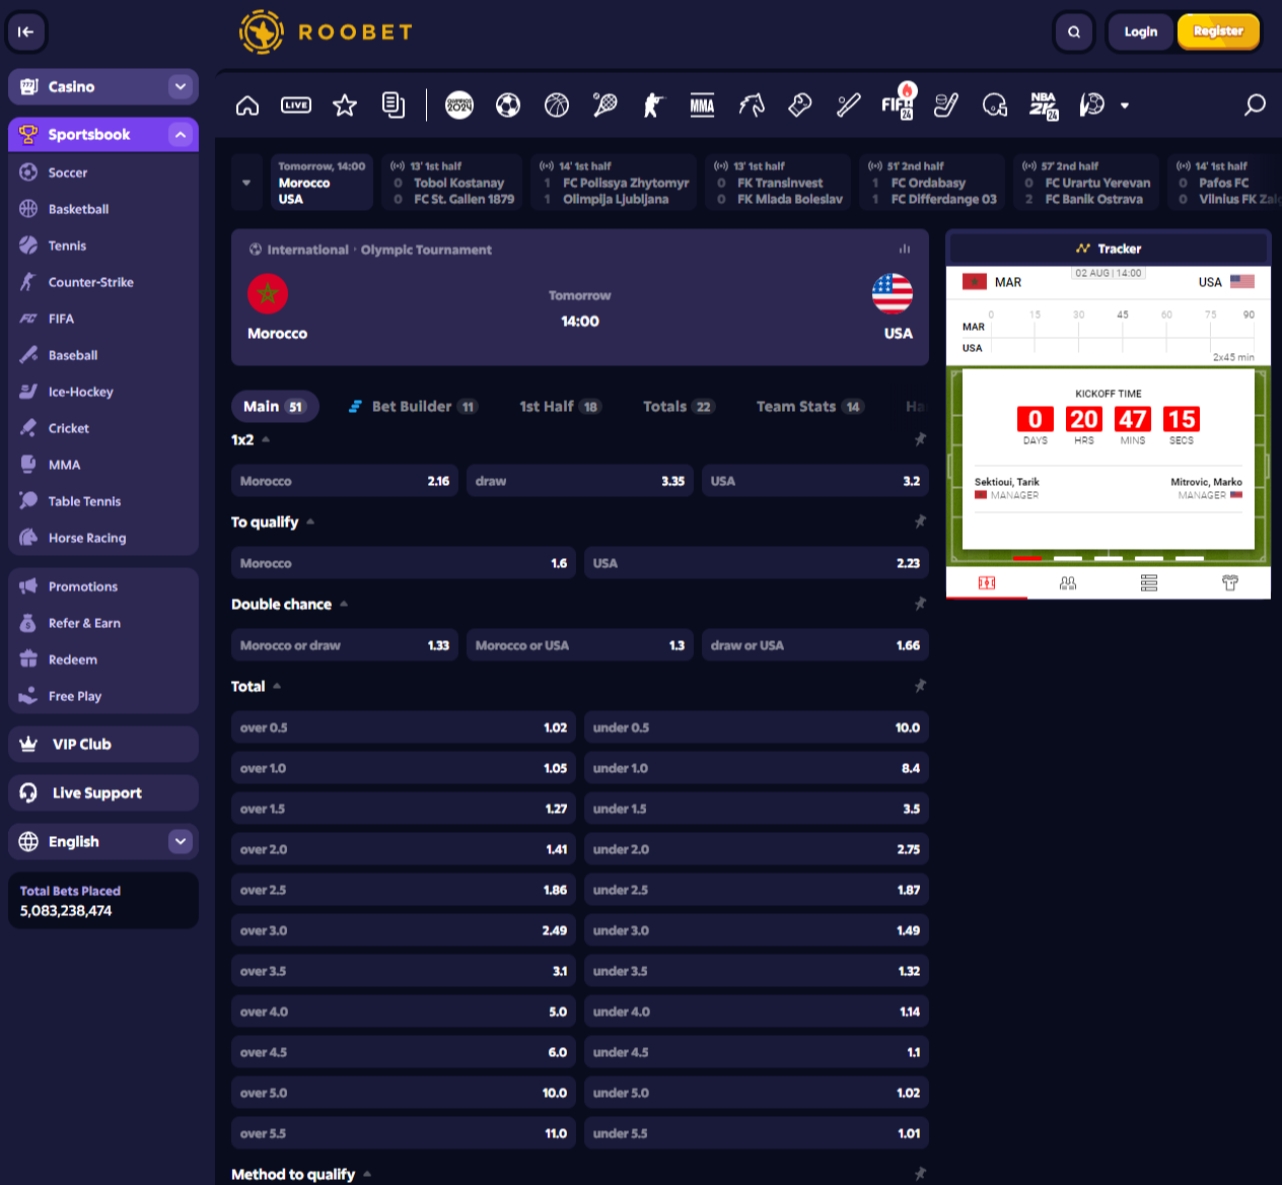Pin the Total market

point(920,685)
